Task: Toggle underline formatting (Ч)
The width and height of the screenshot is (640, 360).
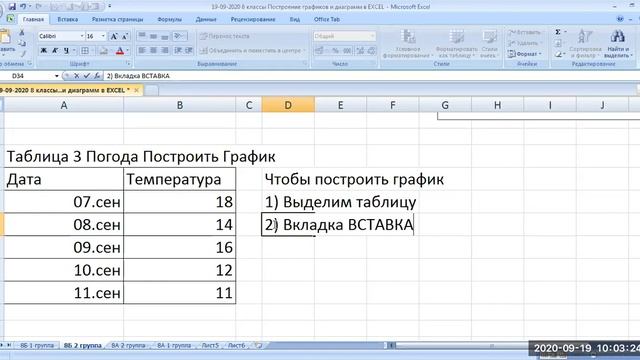Action: coord(66,51)
